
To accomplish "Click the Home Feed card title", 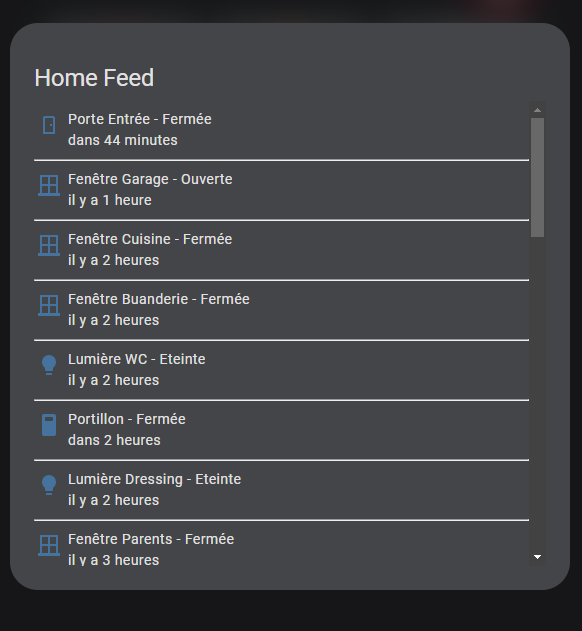I will tap(94, 78).
